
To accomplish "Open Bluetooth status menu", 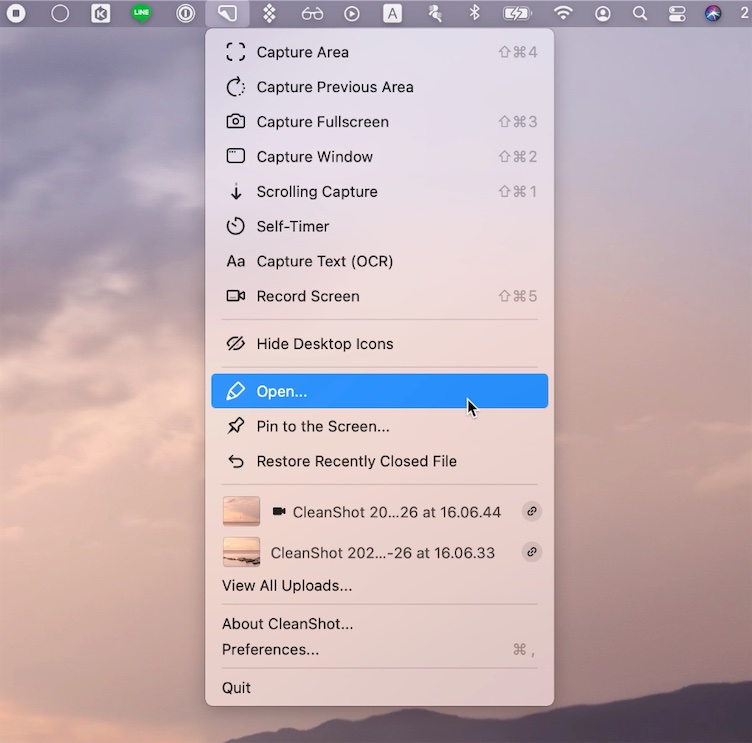I will click(474, 13).
